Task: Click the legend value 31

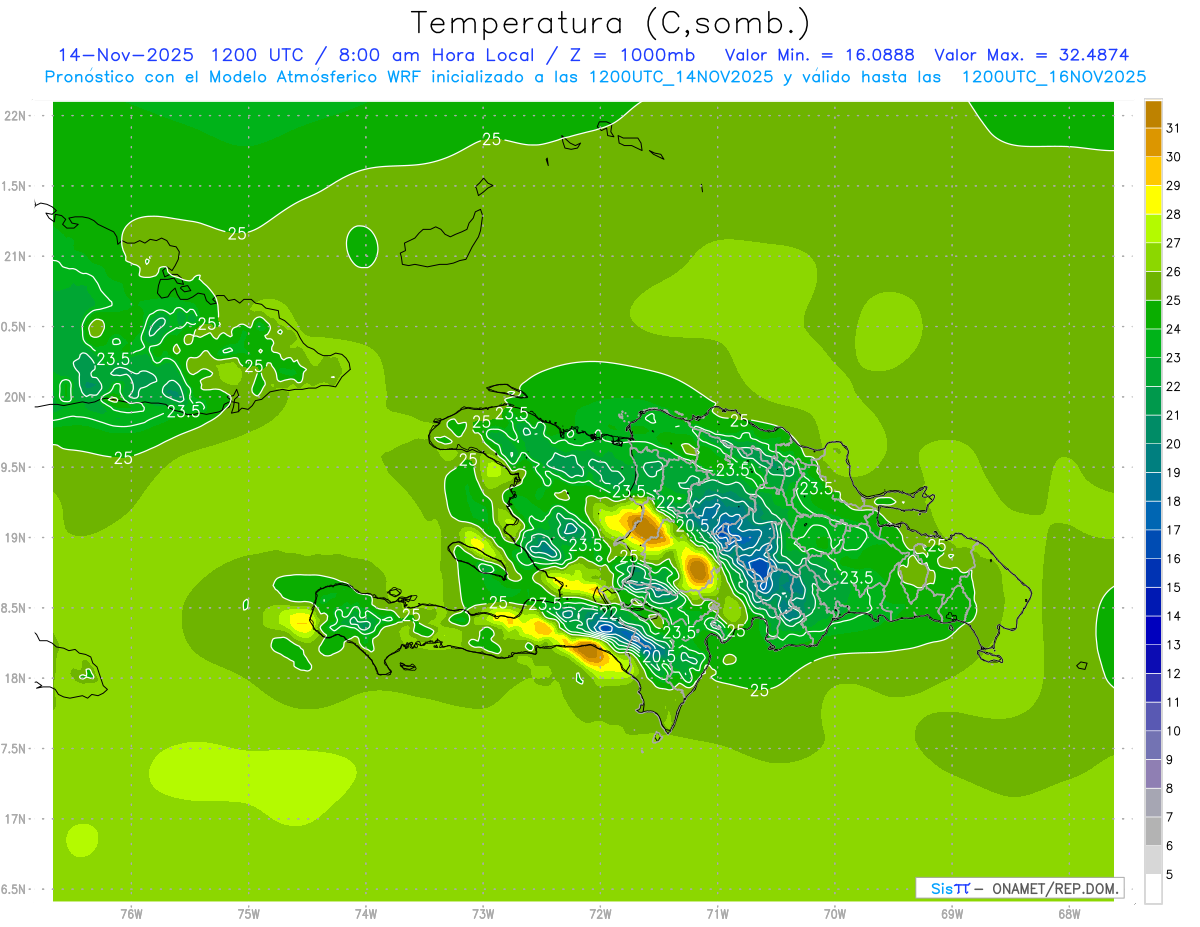Action: 1173,128
